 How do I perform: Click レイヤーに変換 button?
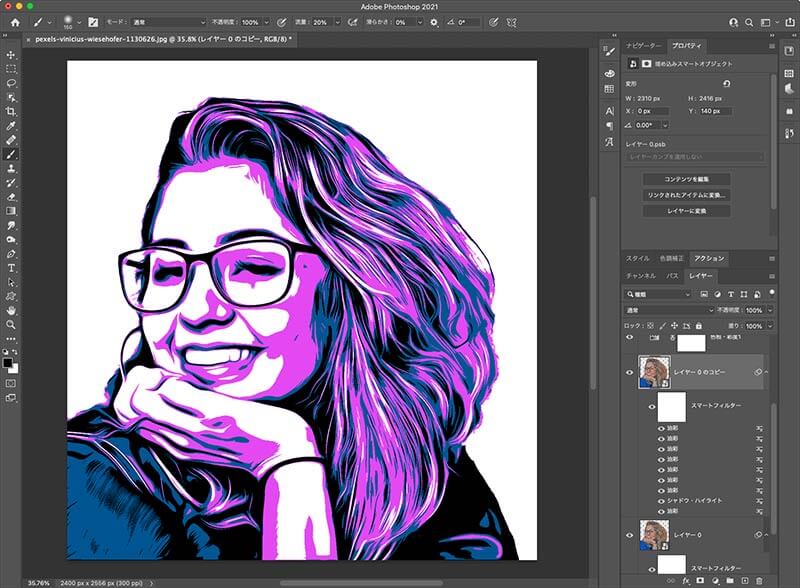click(x=686, y=211)
